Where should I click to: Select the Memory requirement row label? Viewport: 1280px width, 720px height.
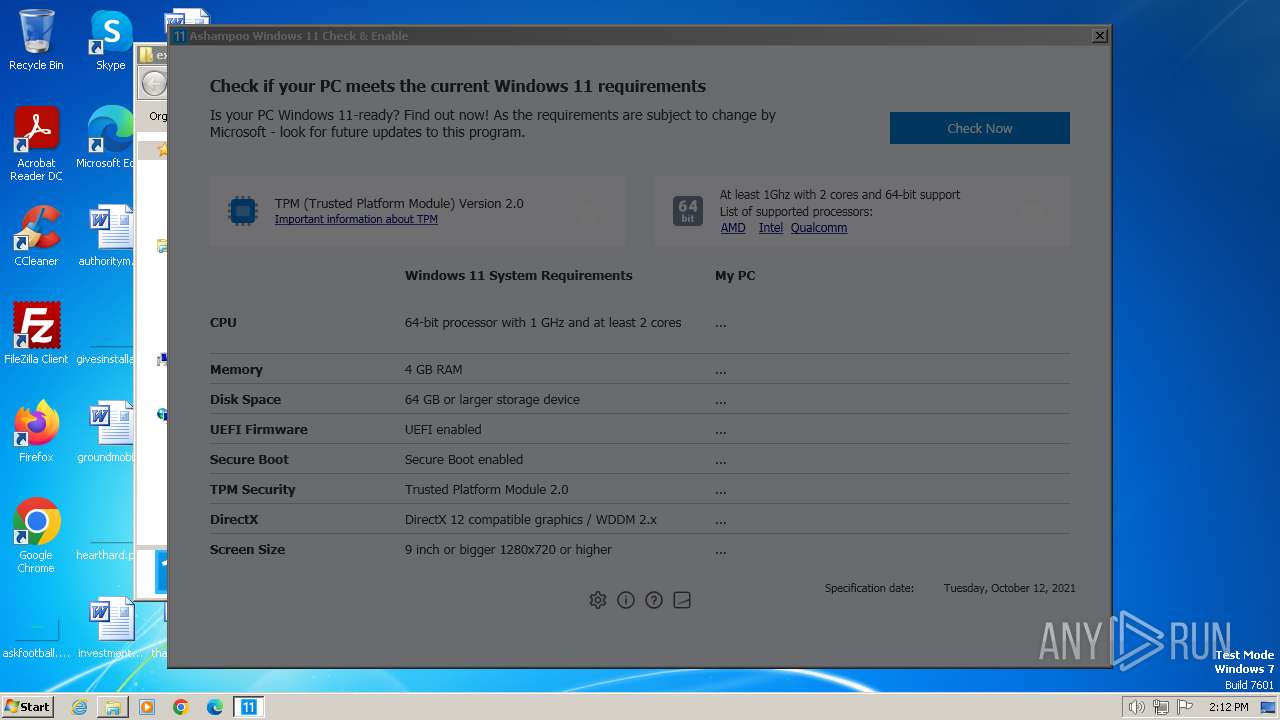coord(236,369)
